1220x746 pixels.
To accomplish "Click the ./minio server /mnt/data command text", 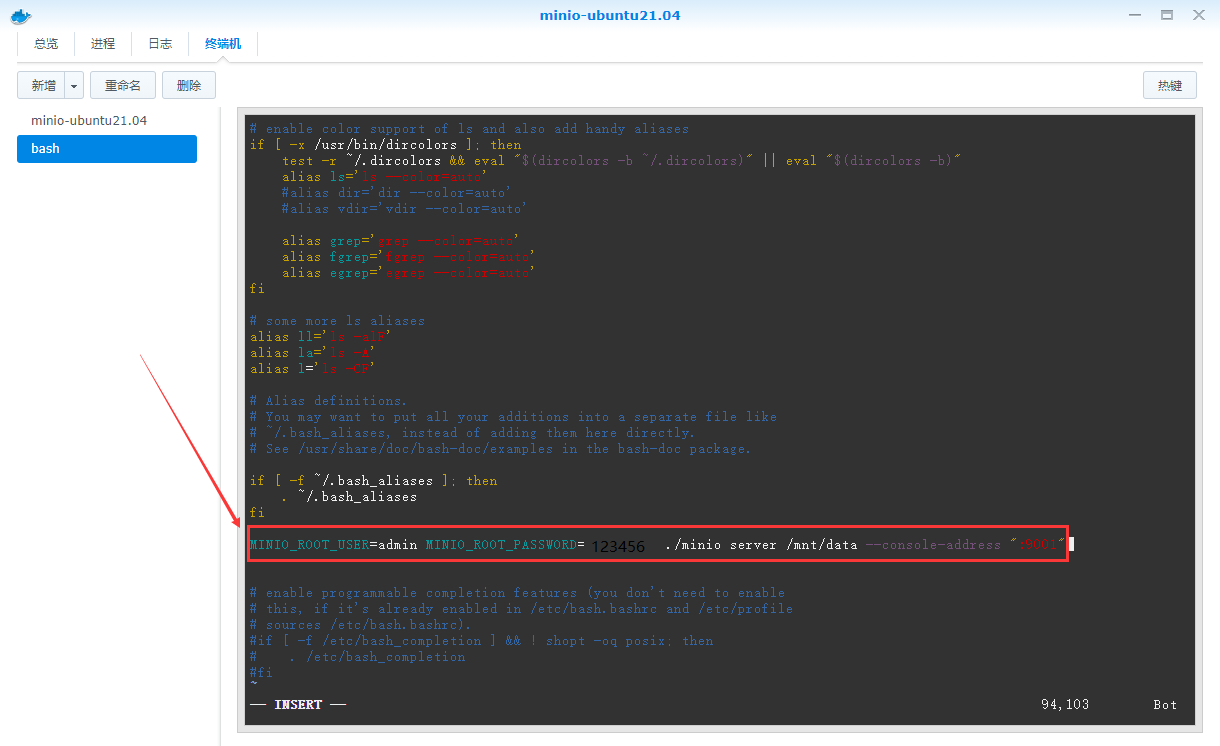I will (761, 545).
